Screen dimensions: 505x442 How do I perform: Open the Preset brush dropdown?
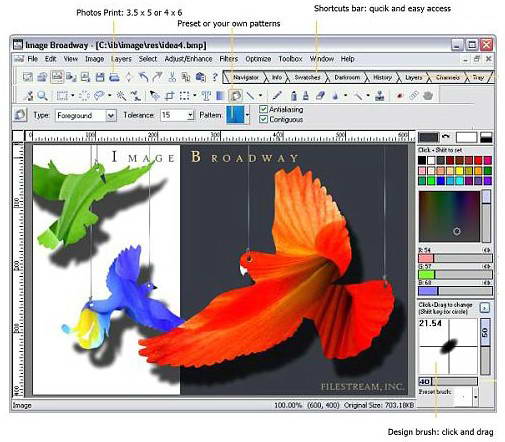475,397
